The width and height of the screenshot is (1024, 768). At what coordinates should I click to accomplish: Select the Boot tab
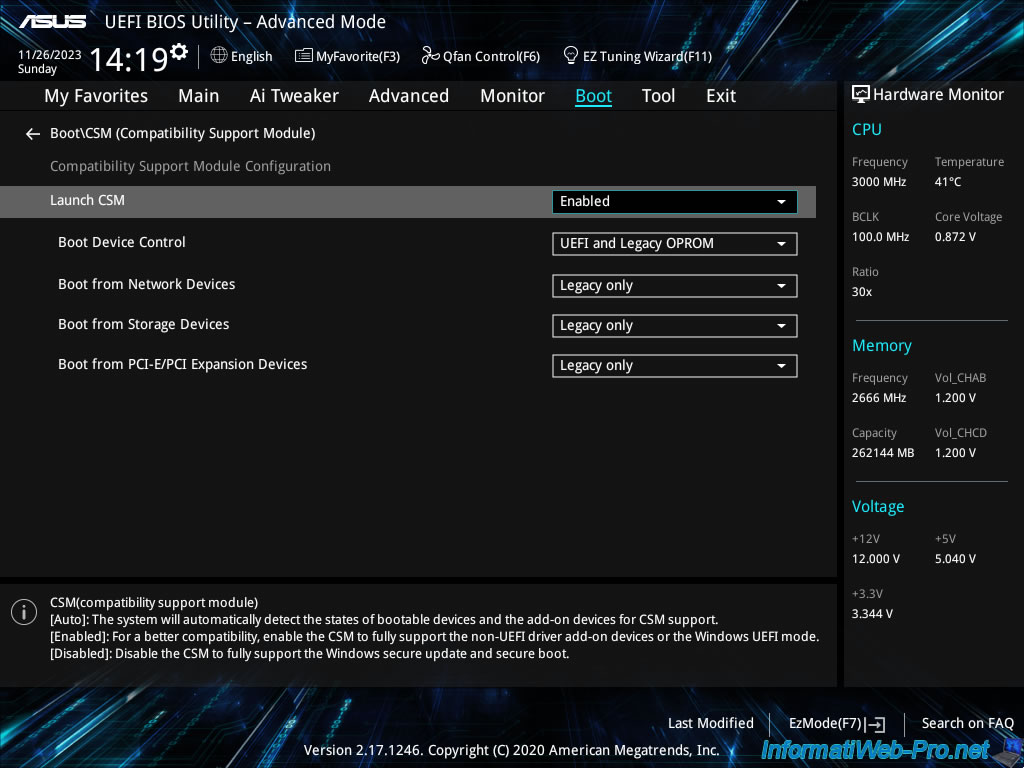tap(594, 96)
